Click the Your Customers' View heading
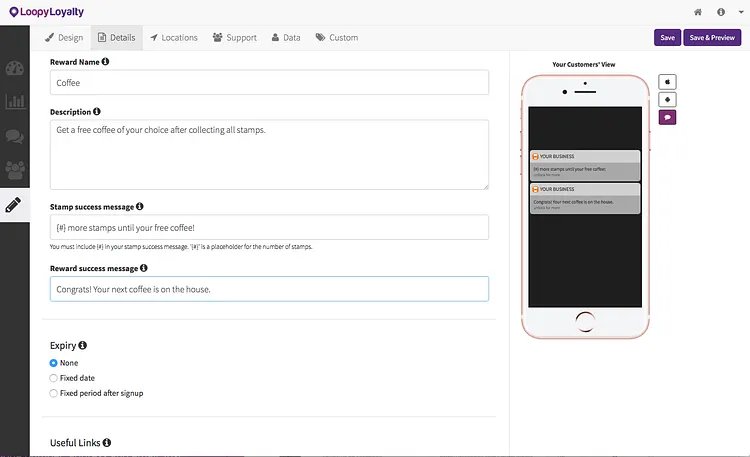 584,64
